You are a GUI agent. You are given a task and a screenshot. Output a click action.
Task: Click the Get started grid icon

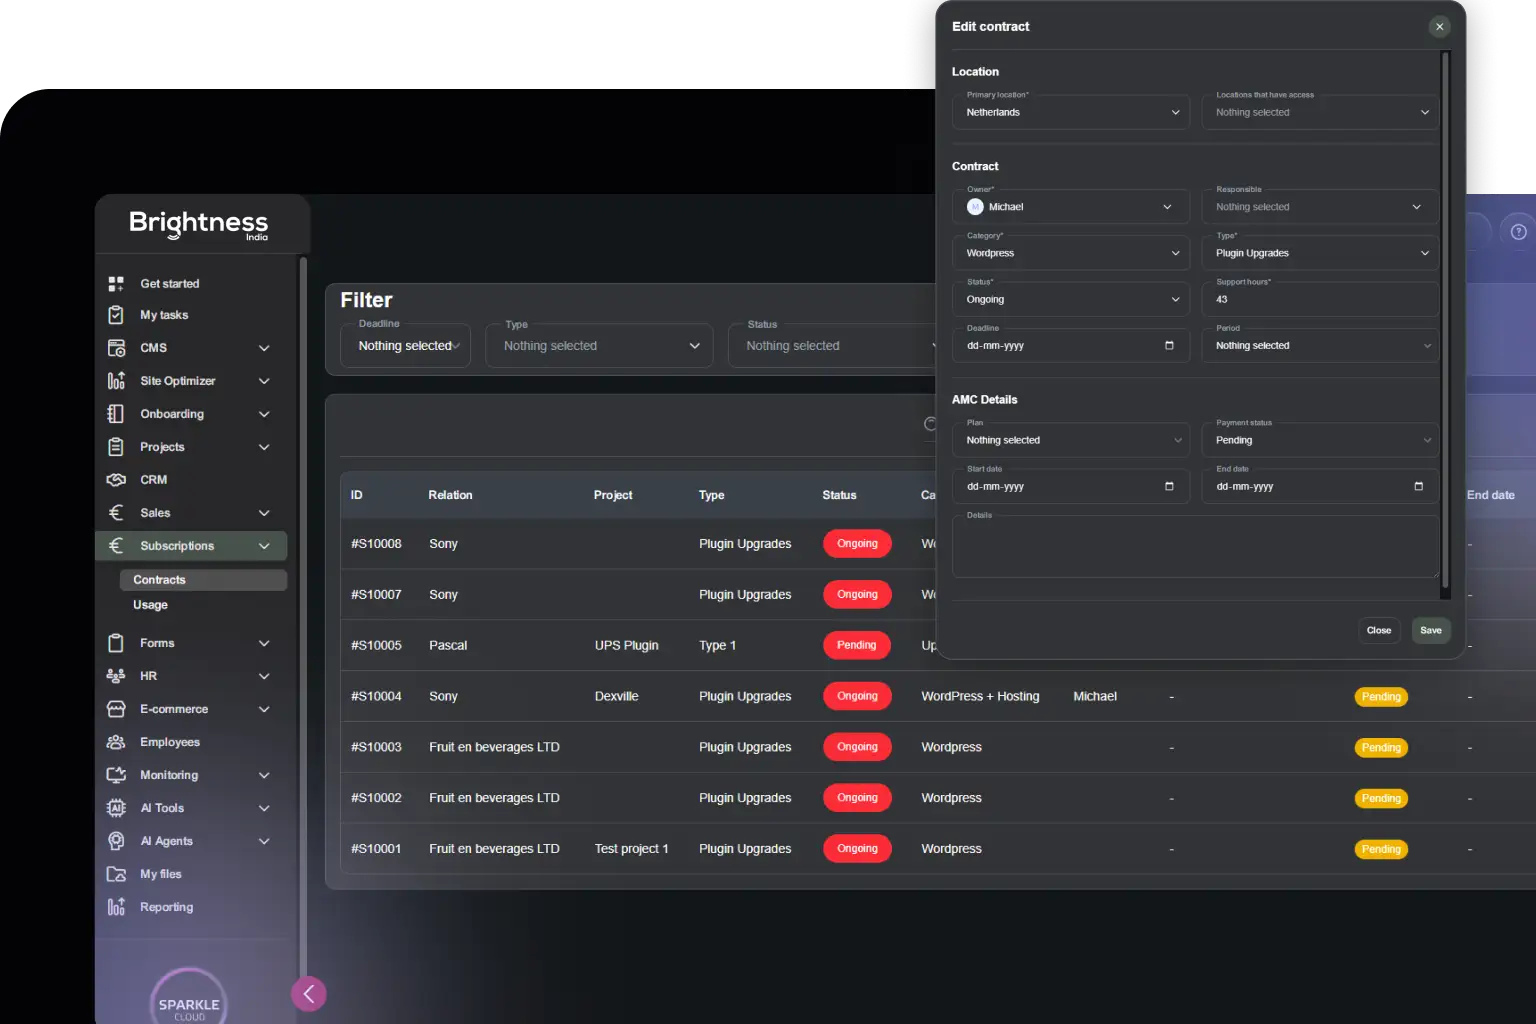[x=116, y=284]
